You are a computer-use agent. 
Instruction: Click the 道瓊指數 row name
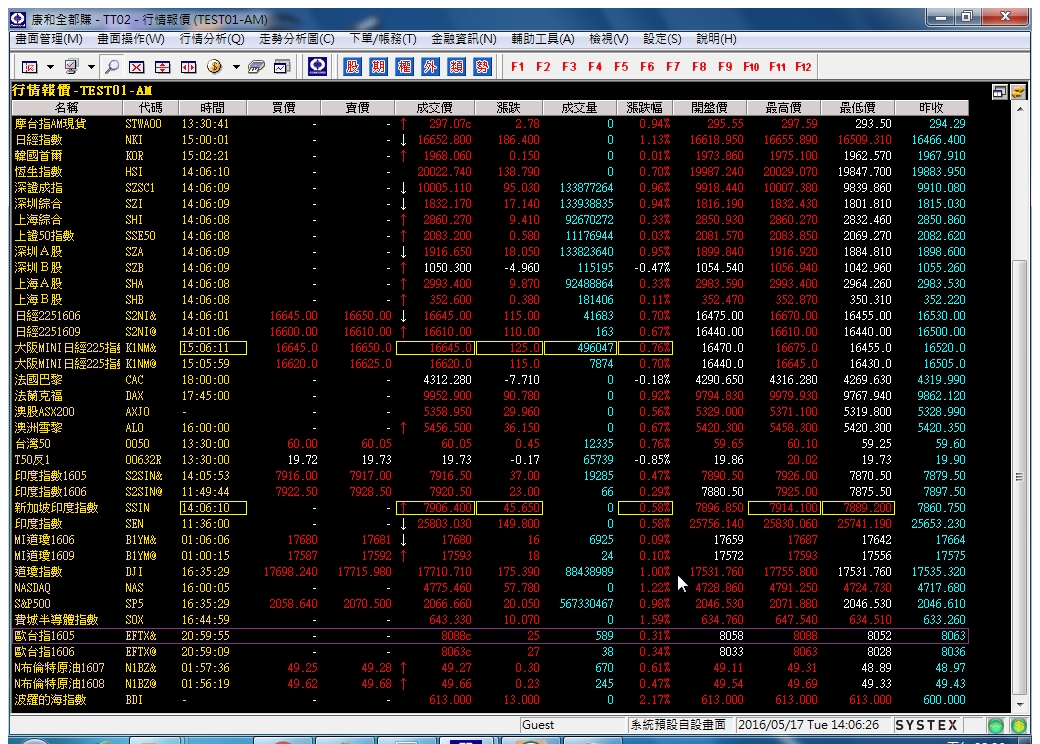(38, 572)
